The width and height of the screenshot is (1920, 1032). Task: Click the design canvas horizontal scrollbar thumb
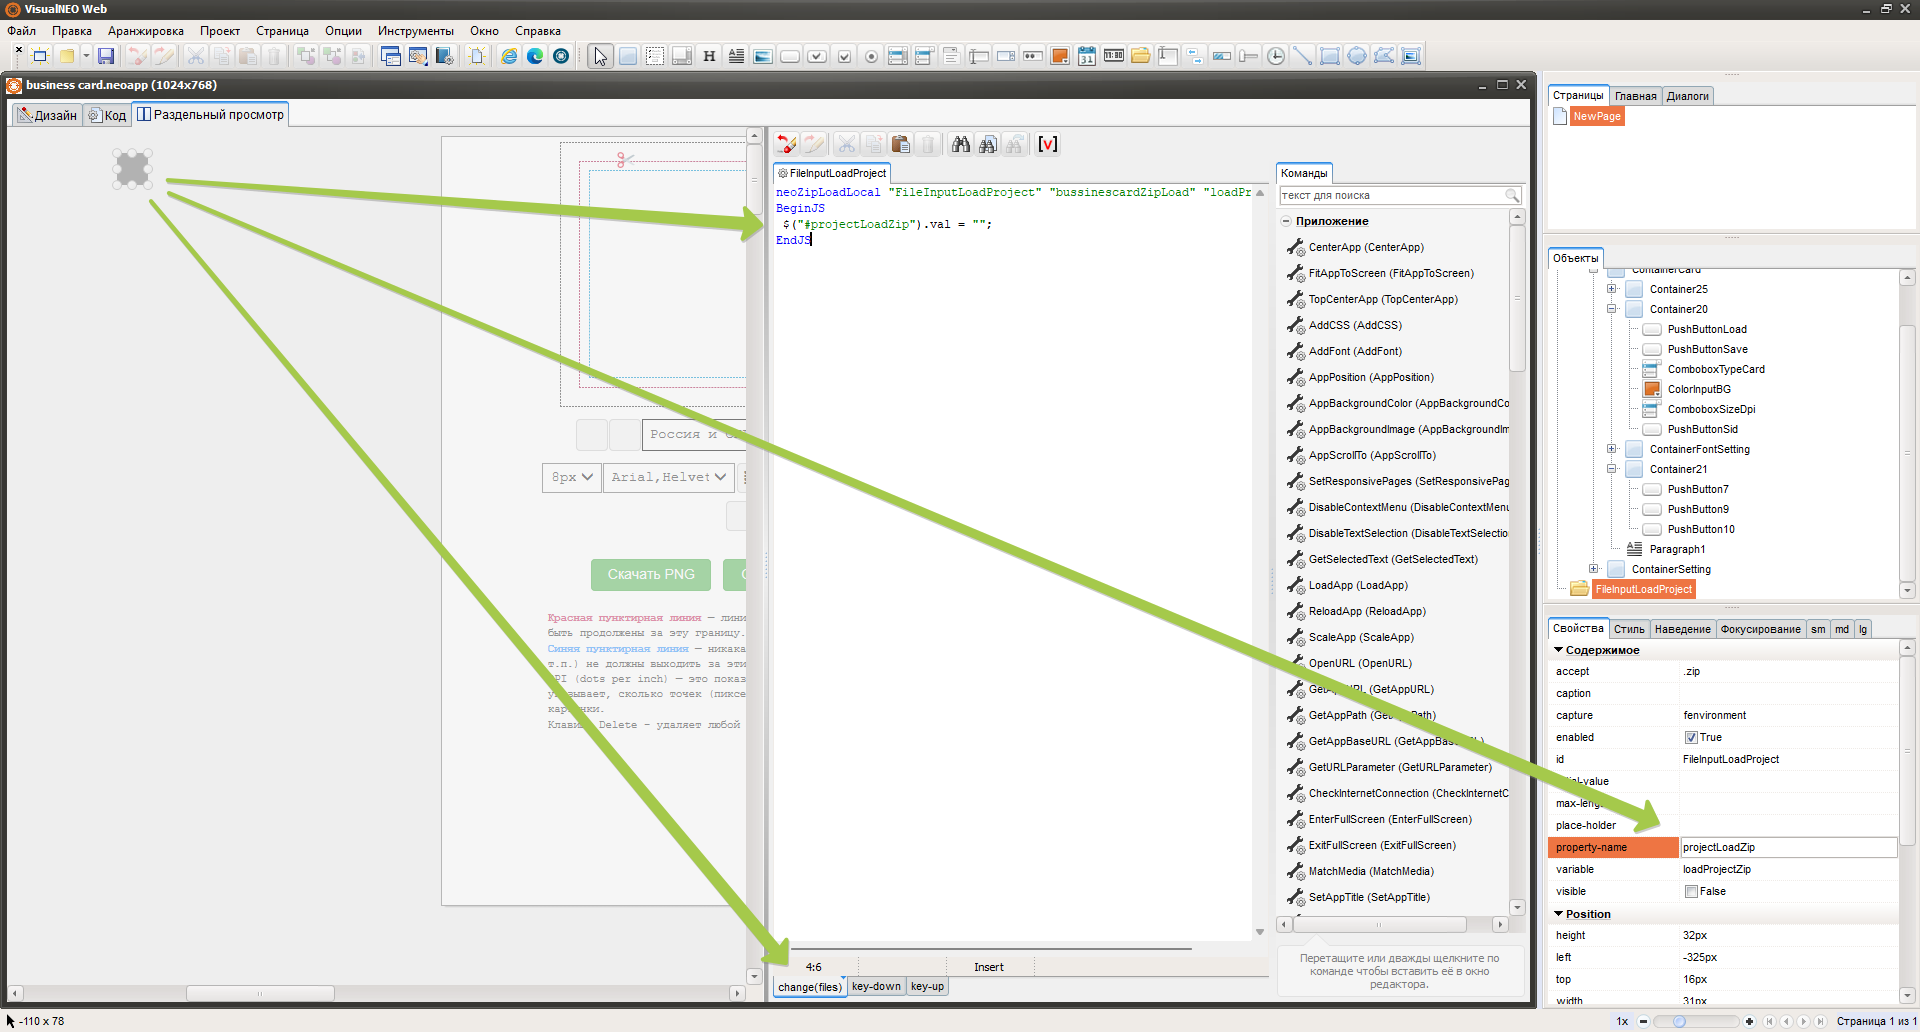point(260,994)
